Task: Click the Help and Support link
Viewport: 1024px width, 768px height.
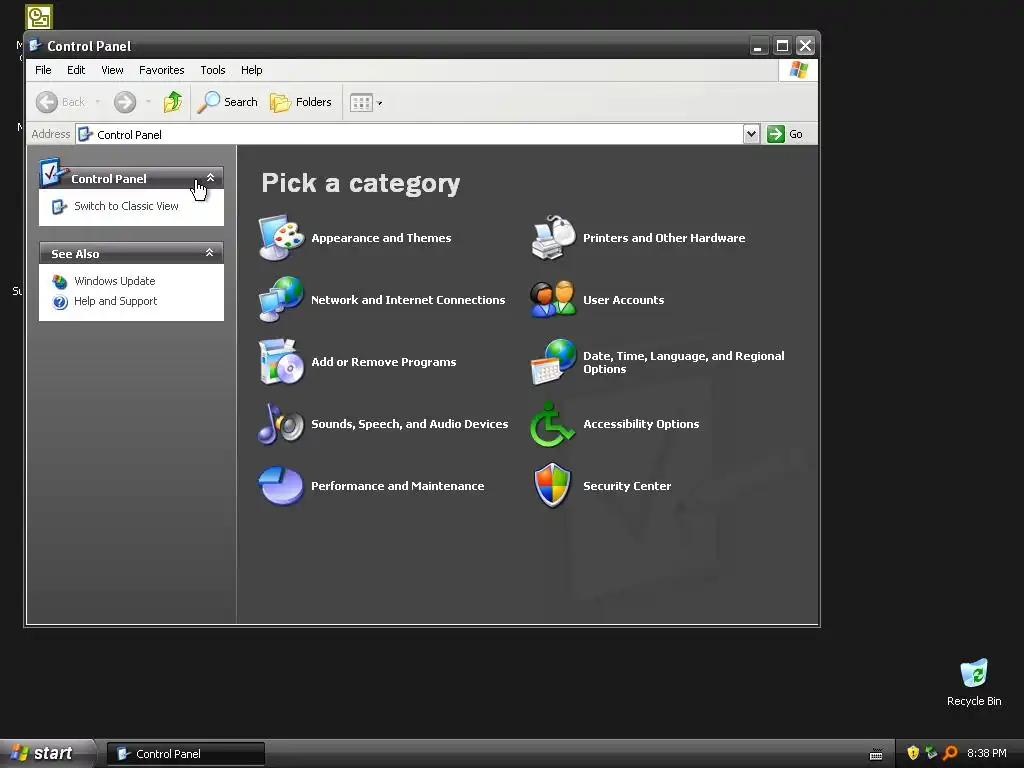Action: point(116,301)
